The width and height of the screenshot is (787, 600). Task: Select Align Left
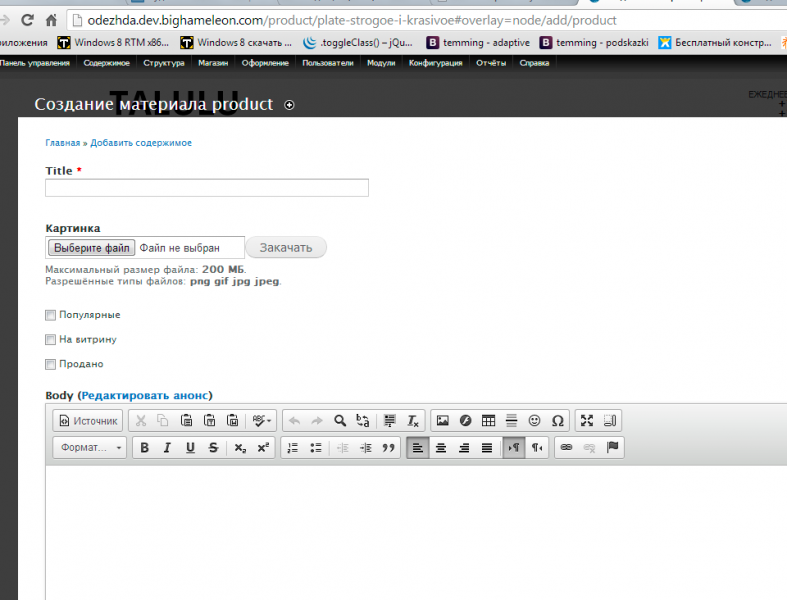point(418,447)
